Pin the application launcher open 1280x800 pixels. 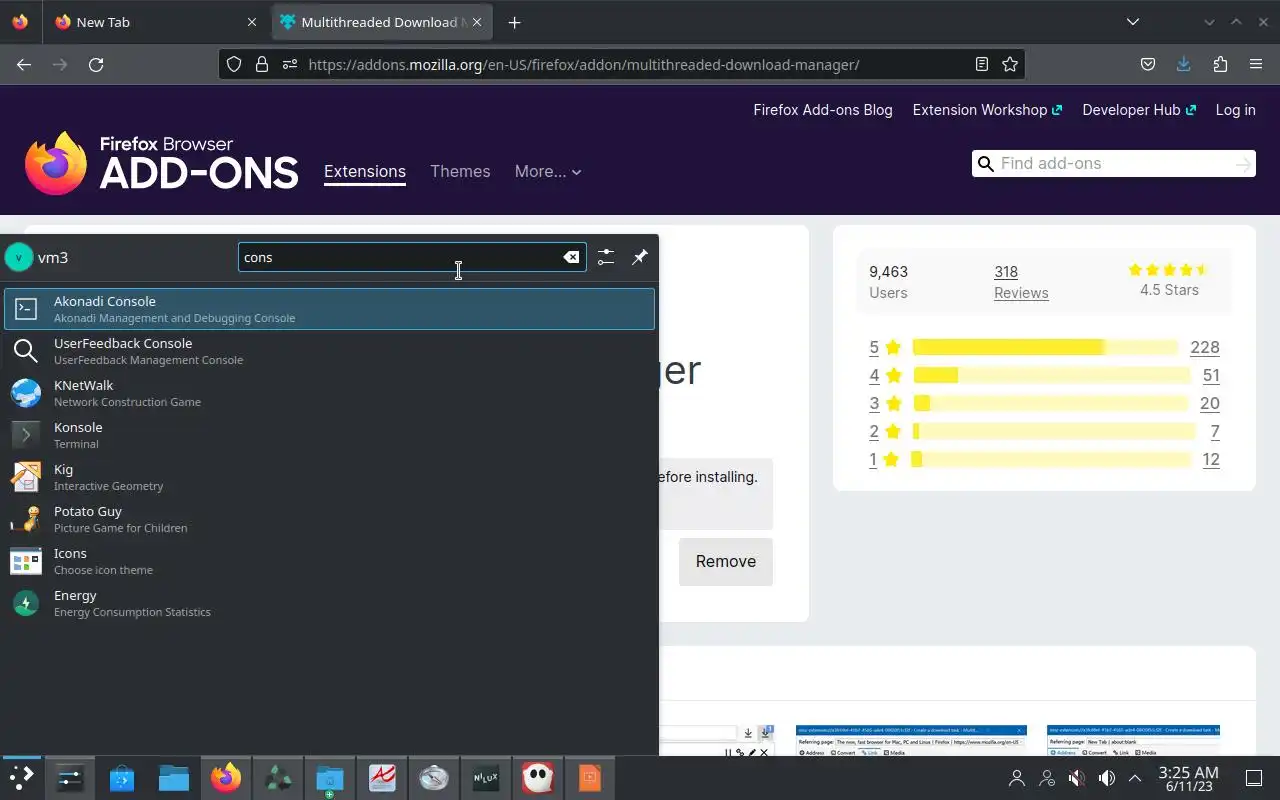pyautogui.click(x=640, y=257)
